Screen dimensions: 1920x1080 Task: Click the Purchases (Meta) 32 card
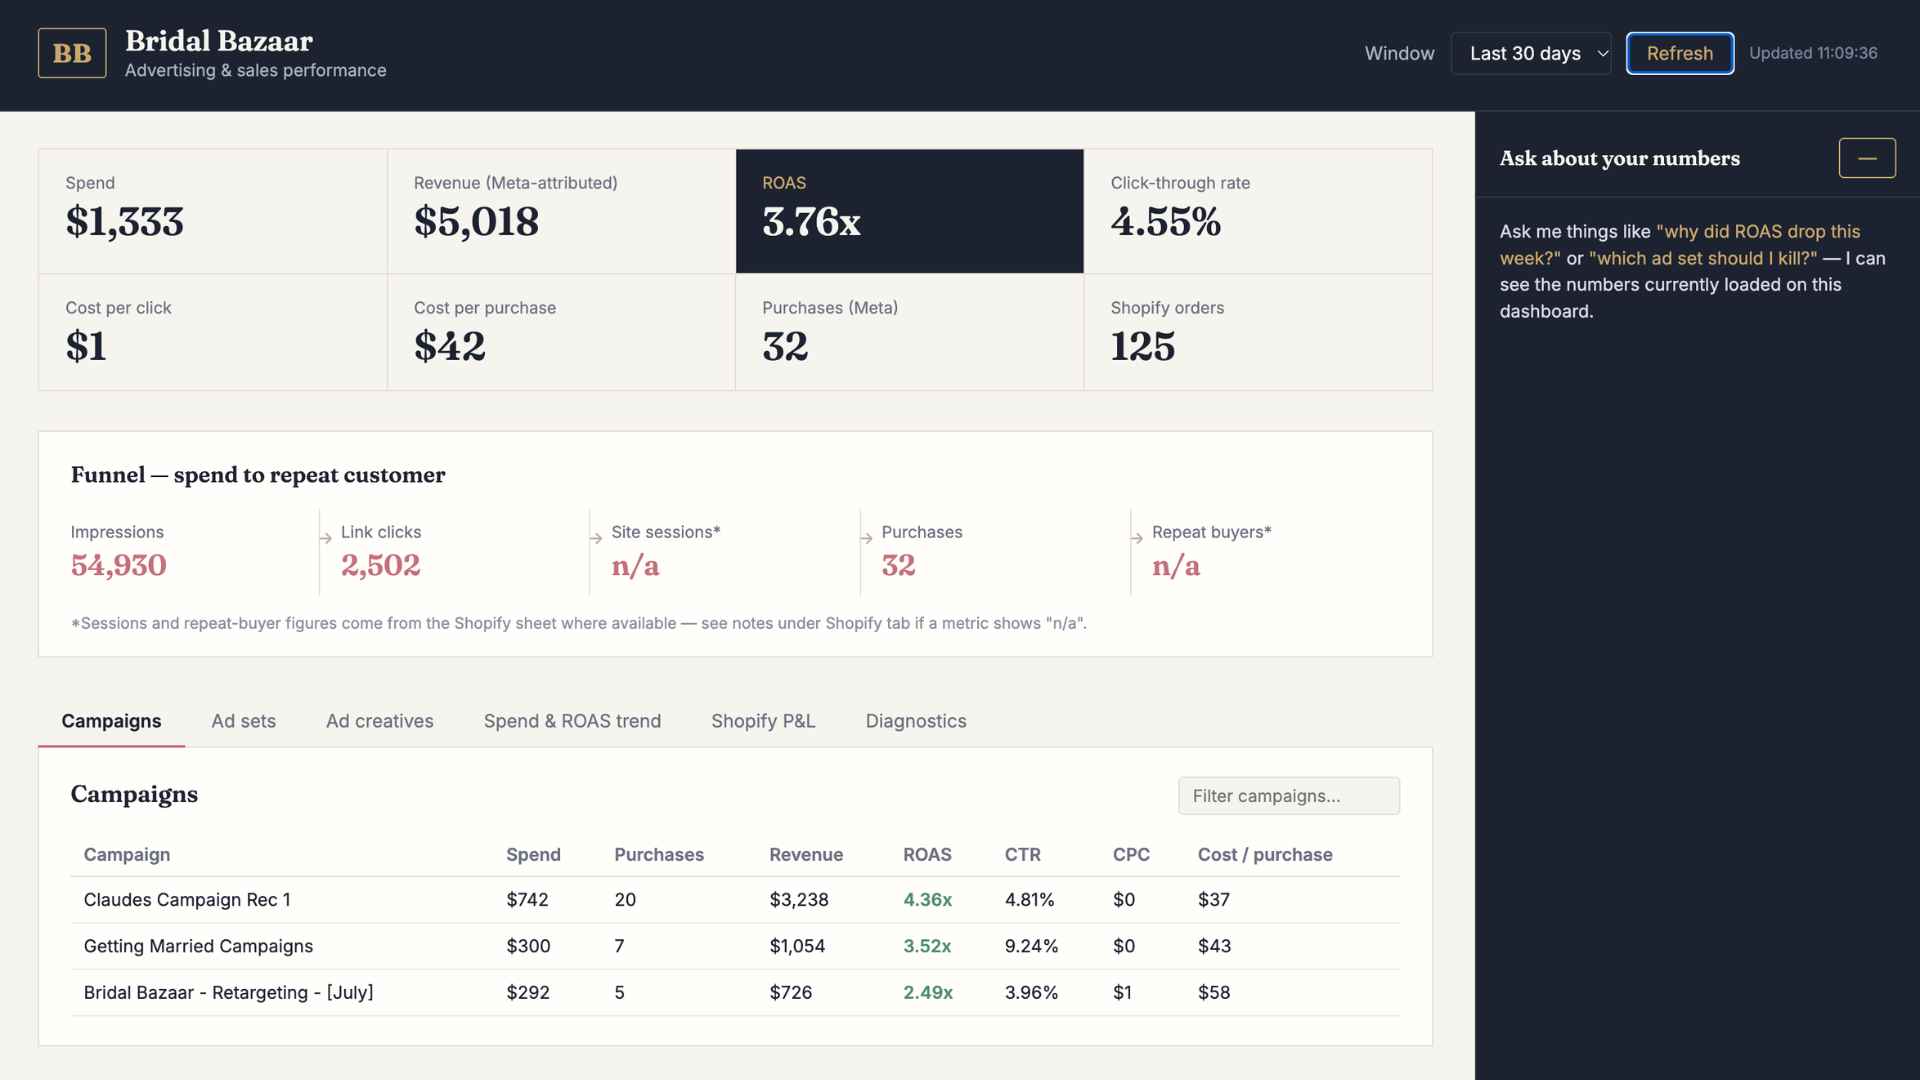(910, 332)
